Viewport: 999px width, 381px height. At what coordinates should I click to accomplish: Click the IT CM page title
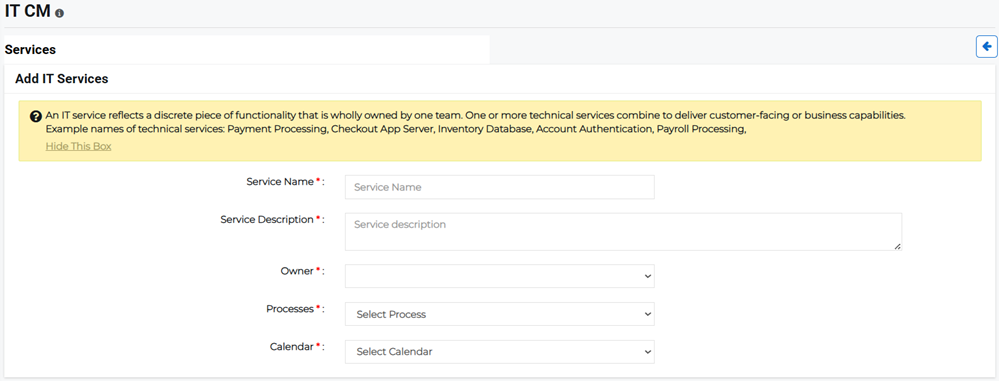tap(27, 11)
